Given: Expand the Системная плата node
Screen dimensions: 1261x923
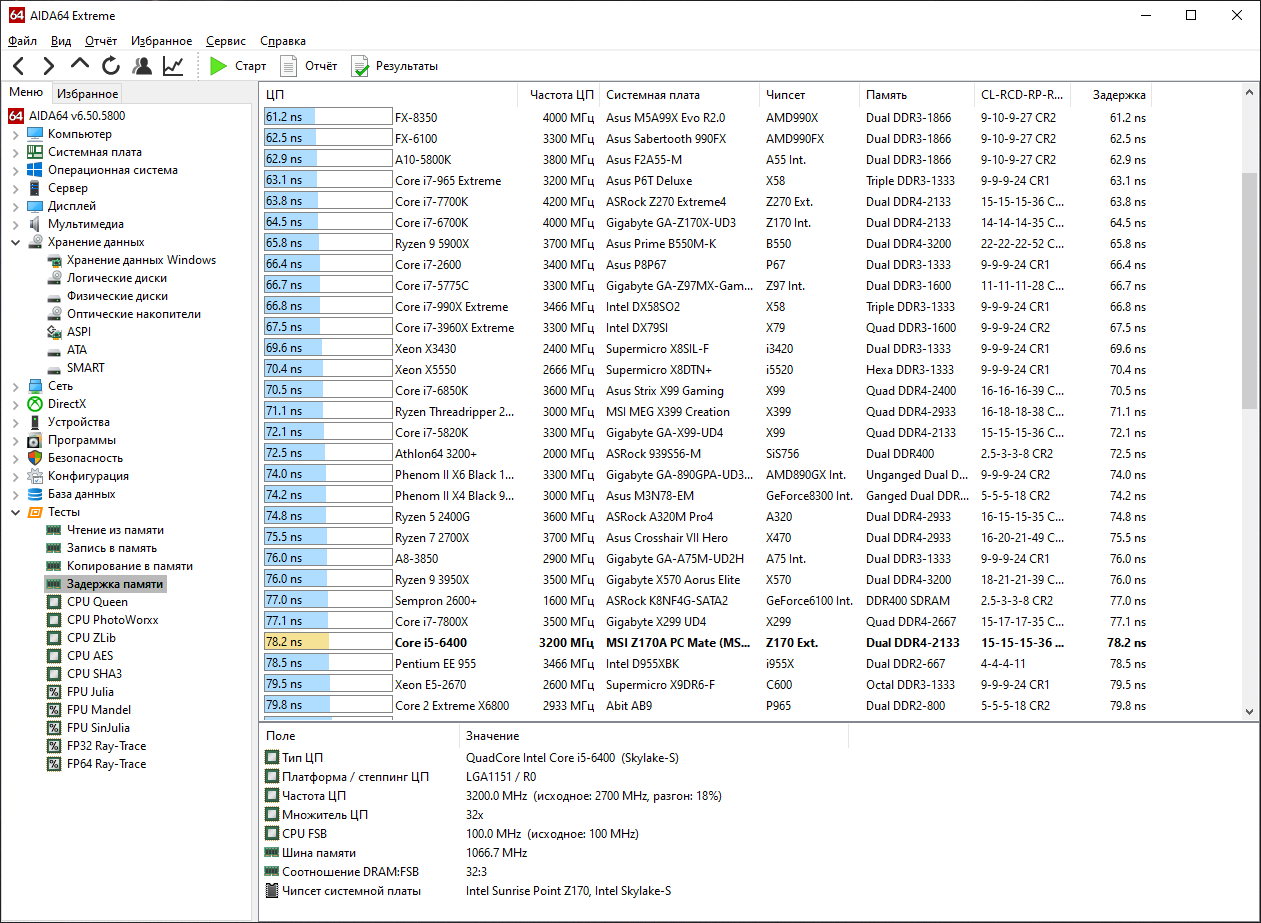Looking at the screenshot, I should (x=15, y=152).
